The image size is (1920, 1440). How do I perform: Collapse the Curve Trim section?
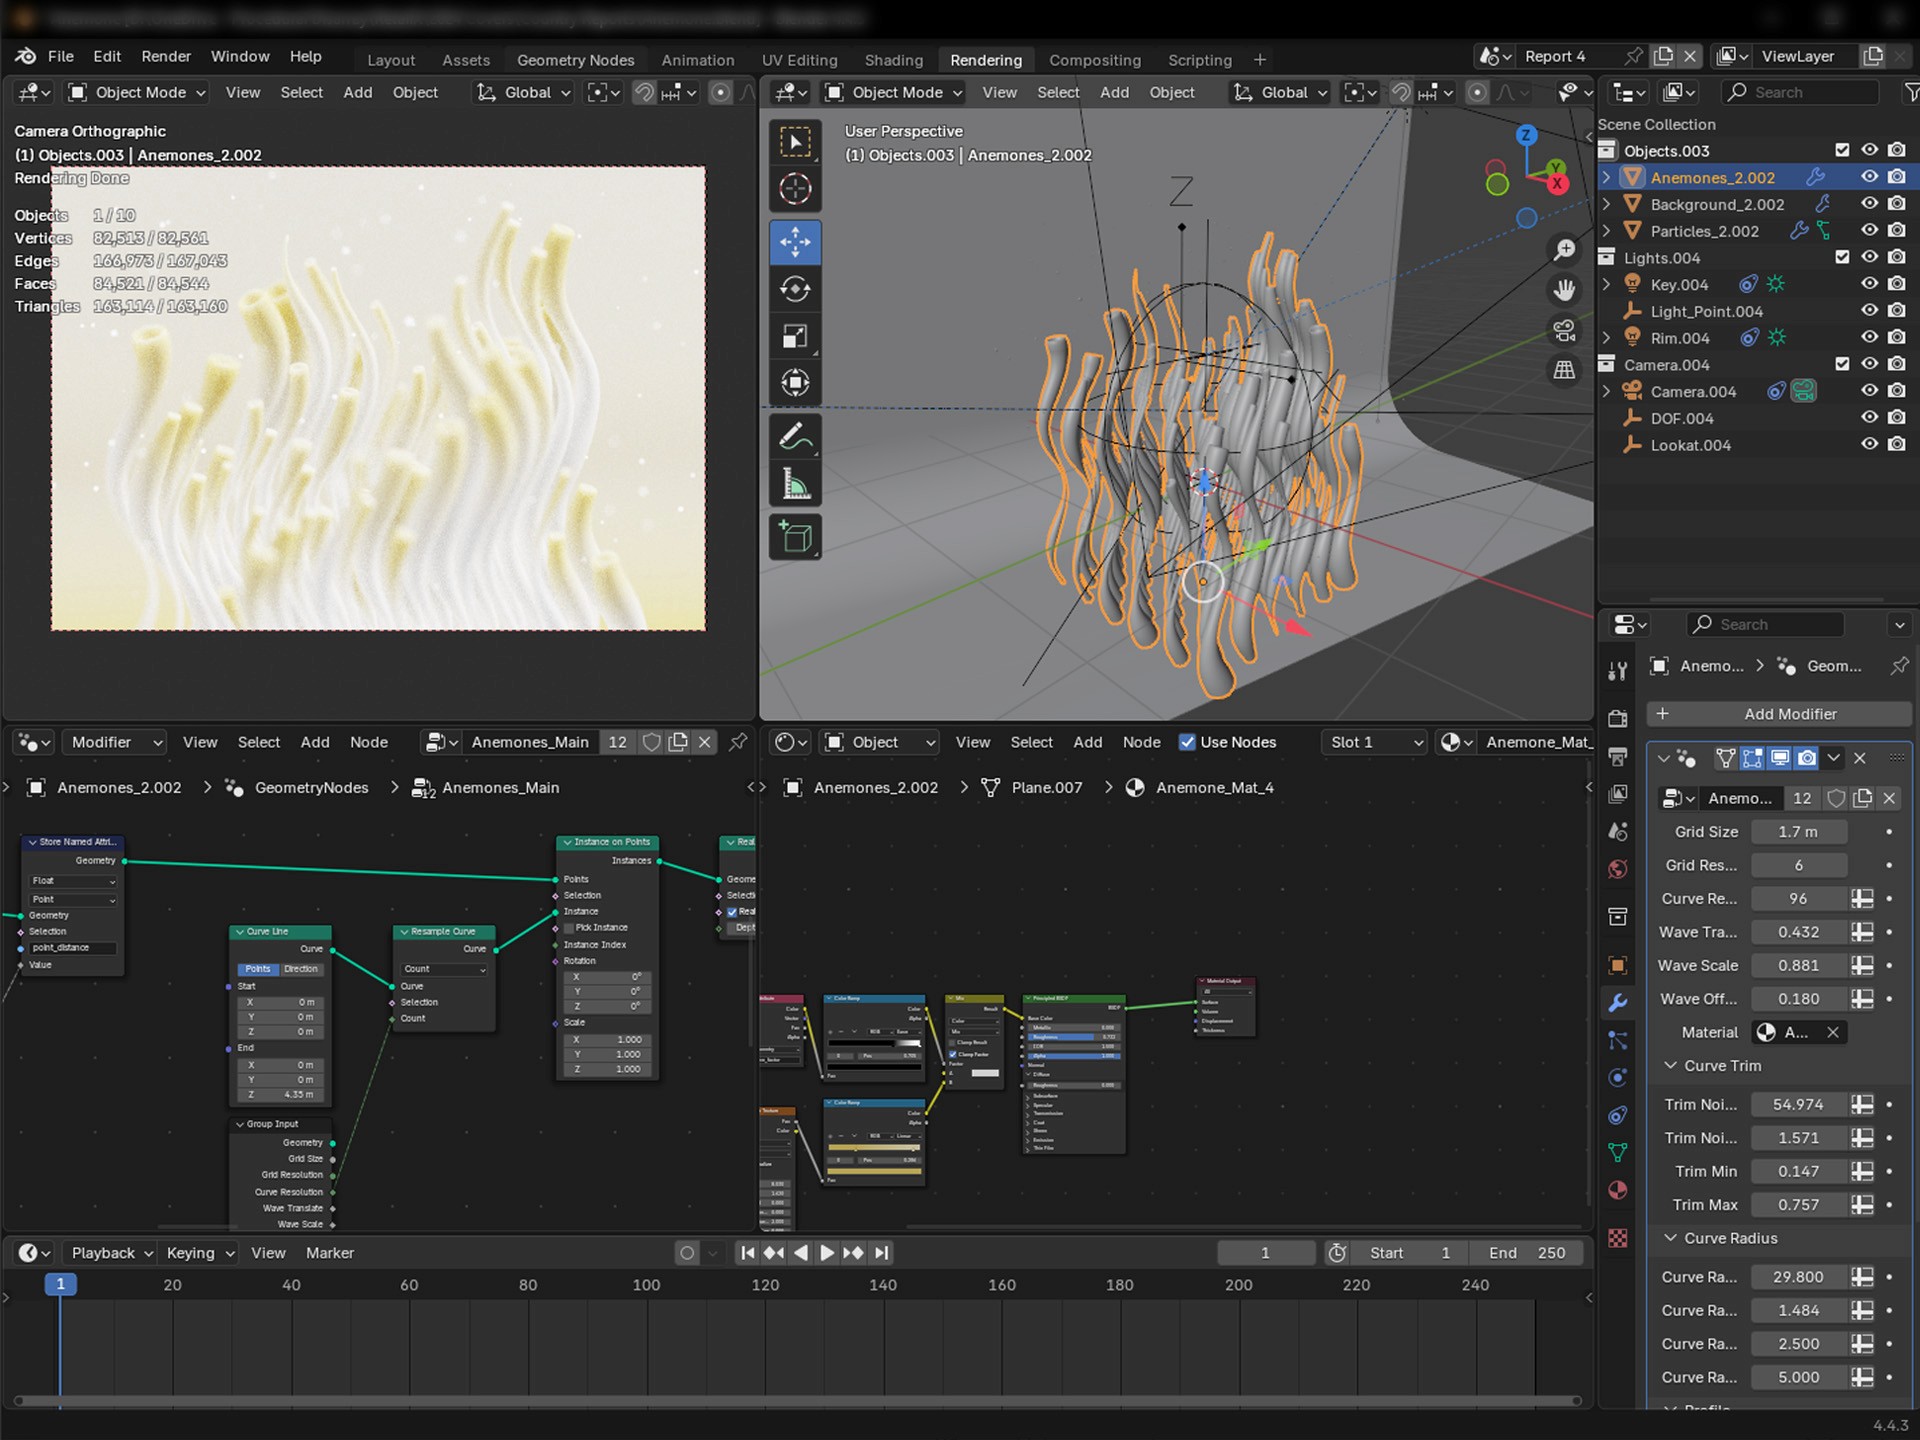coord(1670,1066)
